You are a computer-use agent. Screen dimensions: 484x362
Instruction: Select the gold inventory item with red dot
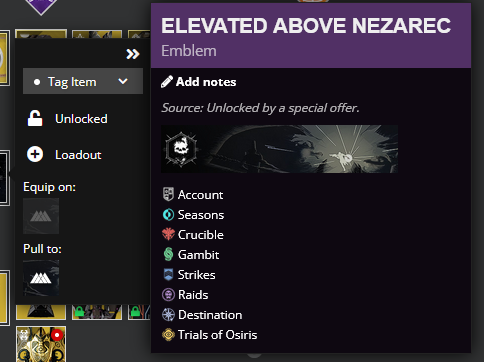point(41,344)
